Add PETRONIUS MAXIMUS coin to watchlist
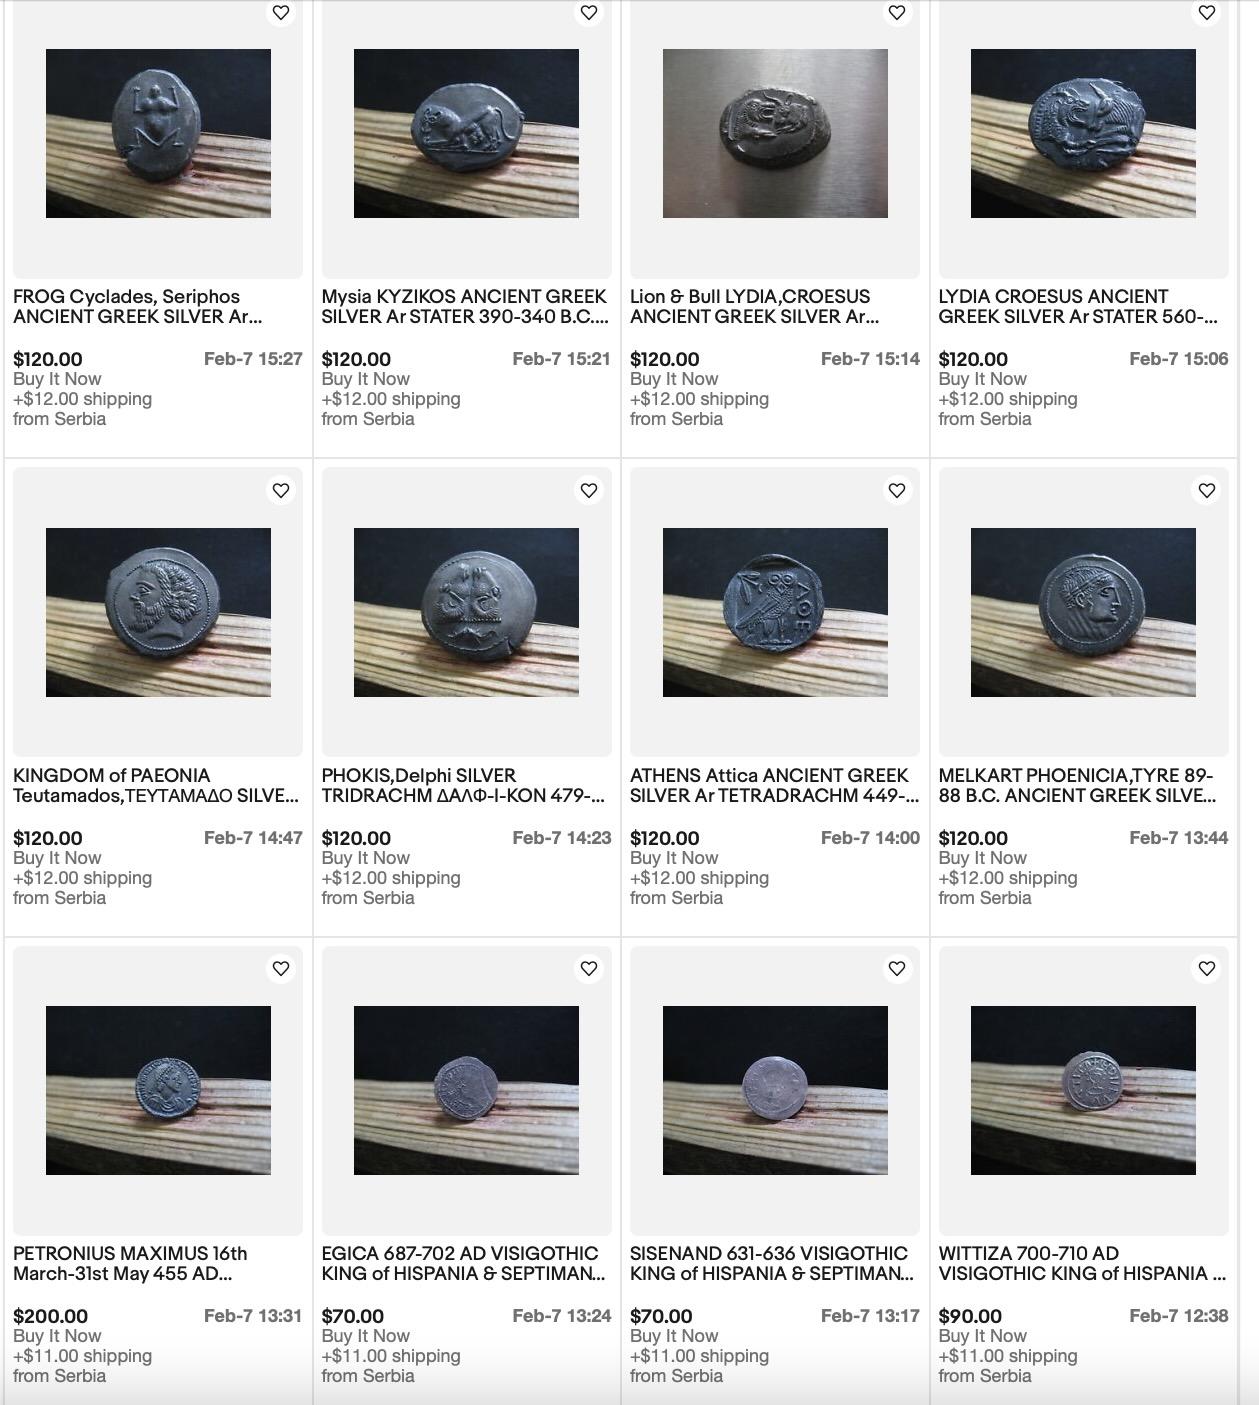Image resolution: width=1259 pixels, height=1405 pixels. (281, 969)
